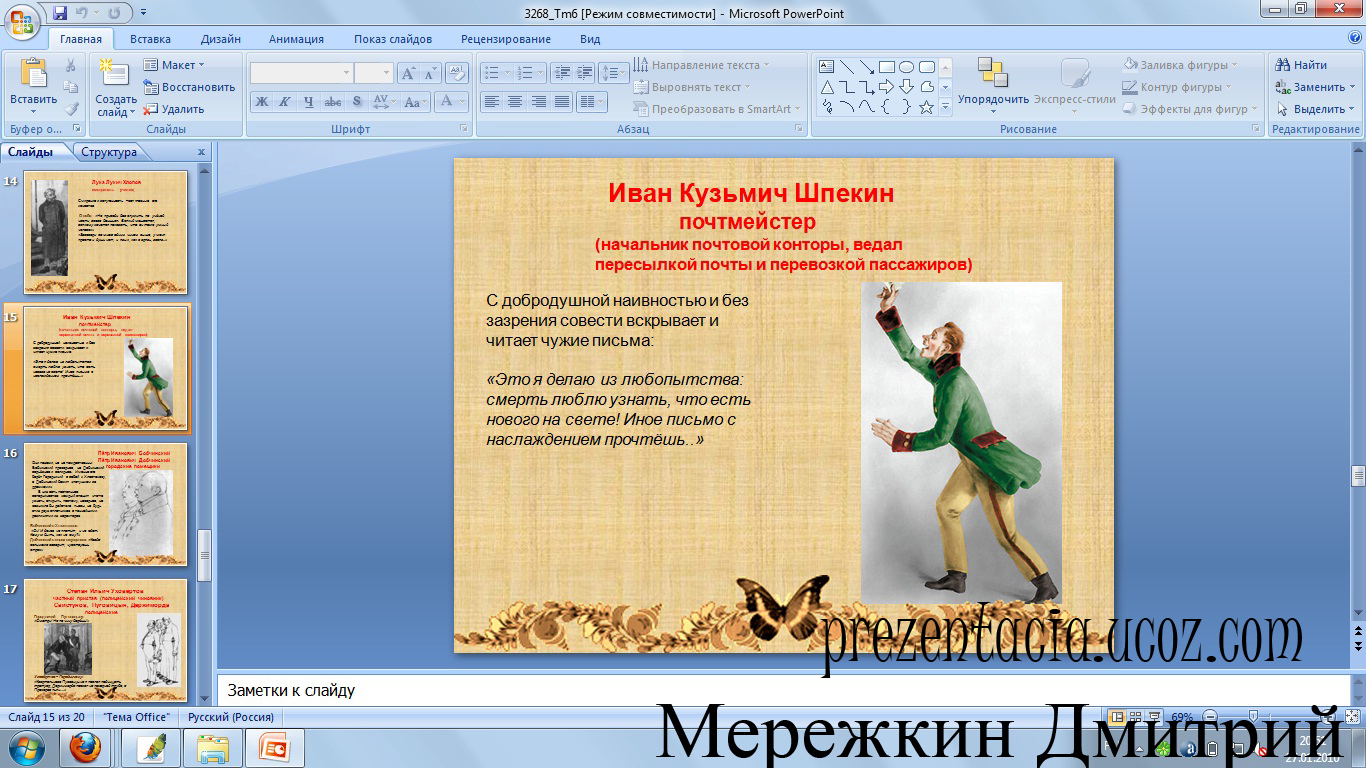Click the Format Painter brush icon
This screenshot has width=1366, height=768.
(71, 109)
